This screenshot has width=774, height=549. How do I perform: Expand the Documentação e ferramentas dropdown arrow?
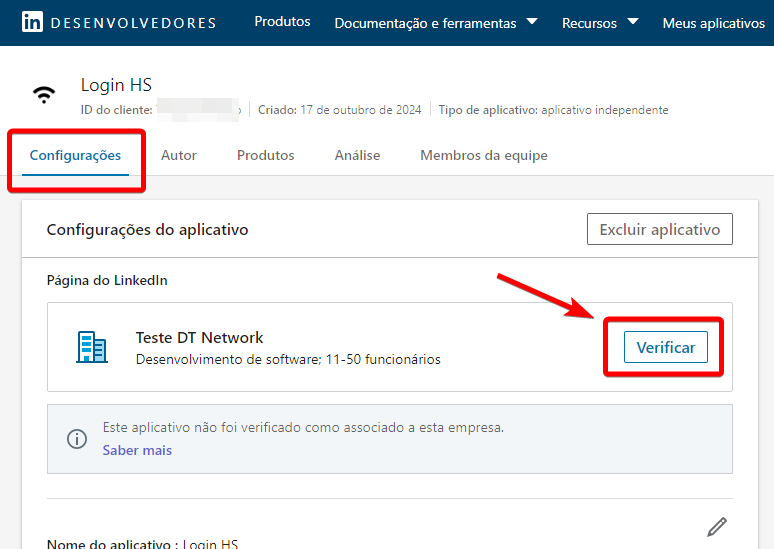pyautogui.click(x=532, y=22)
